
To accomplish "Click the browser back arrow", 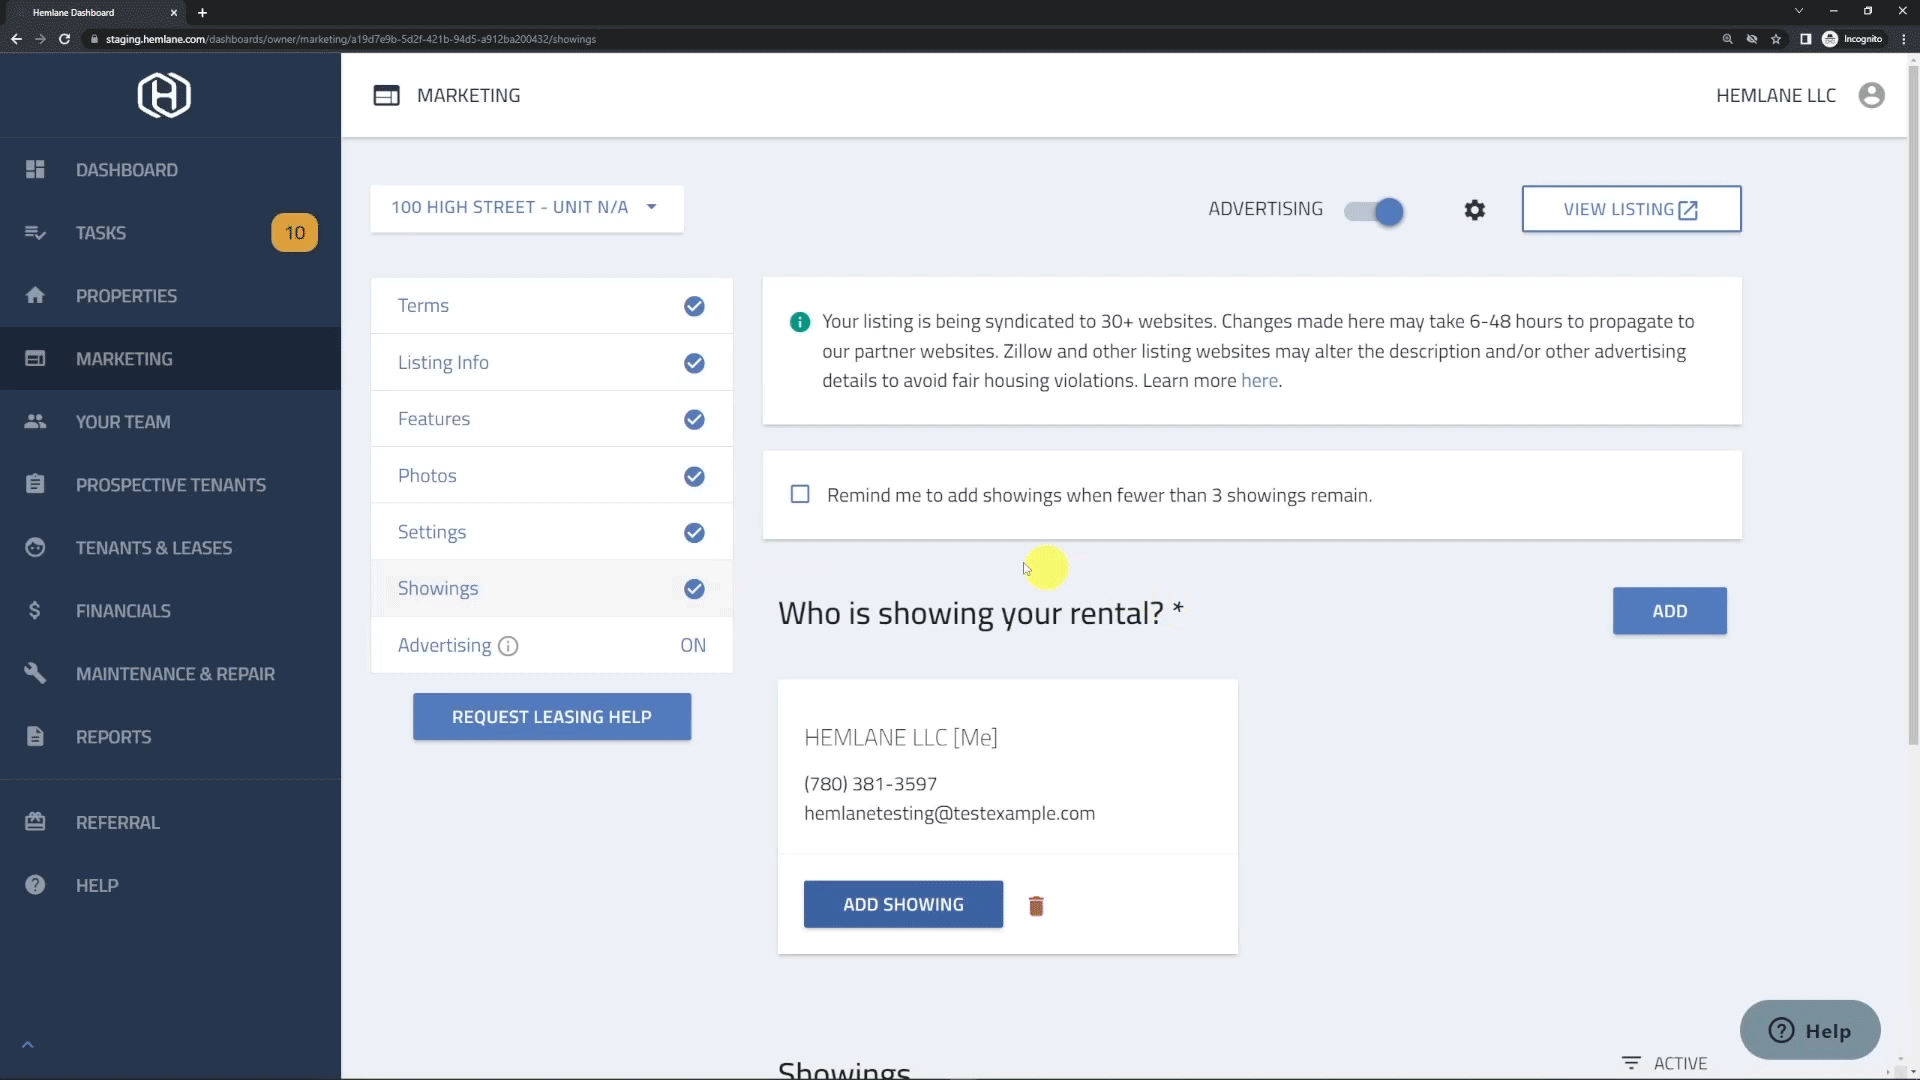I will pyautogui.click(x=16, y=39).
